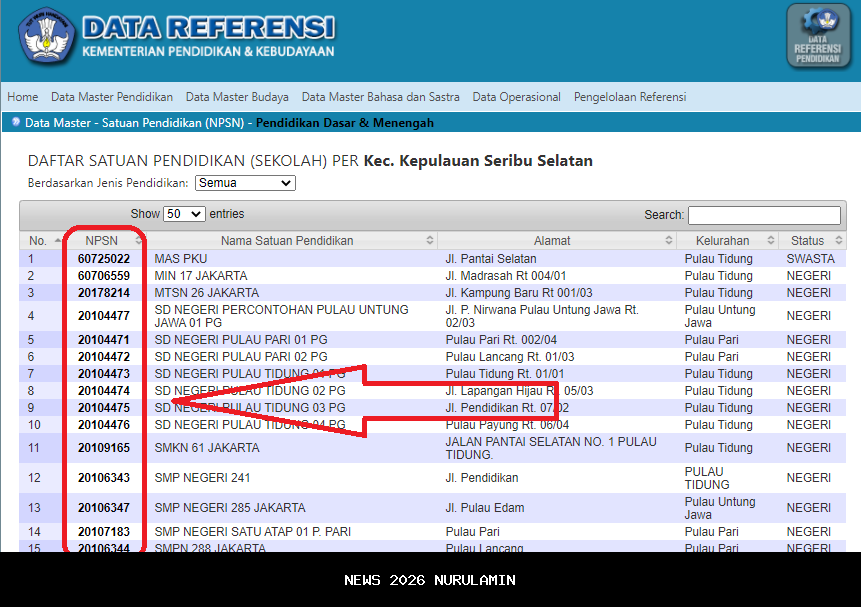Image resolution: width=861 pixels, height=607 pixels.
Task: Sort by Nama Satuan Pendidikan sort arrows
Action: (429, 241)
